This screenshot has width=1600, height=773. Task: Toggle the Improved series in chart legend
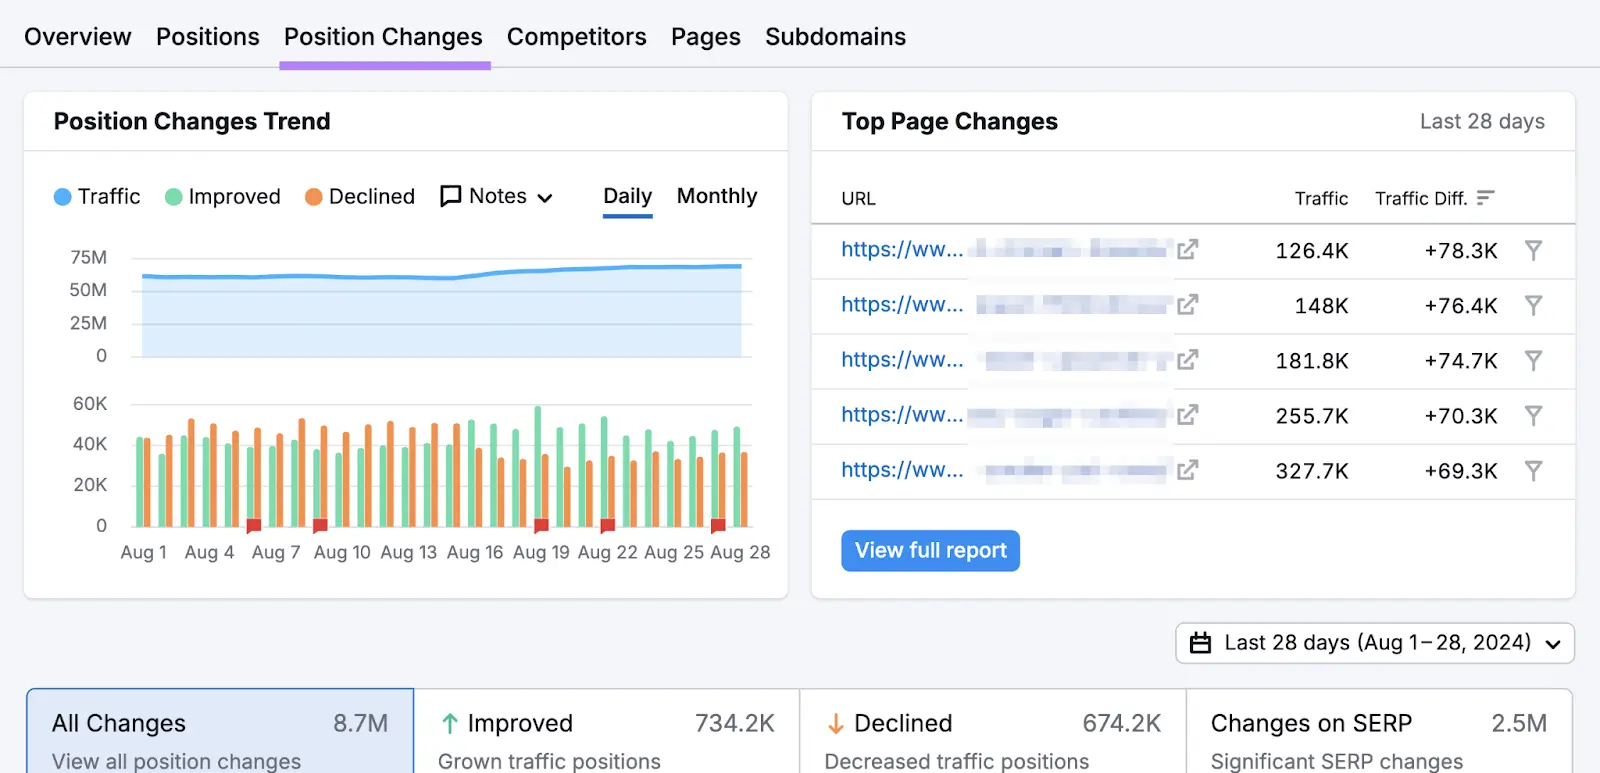pyautogui.click(x=222, y=197)
